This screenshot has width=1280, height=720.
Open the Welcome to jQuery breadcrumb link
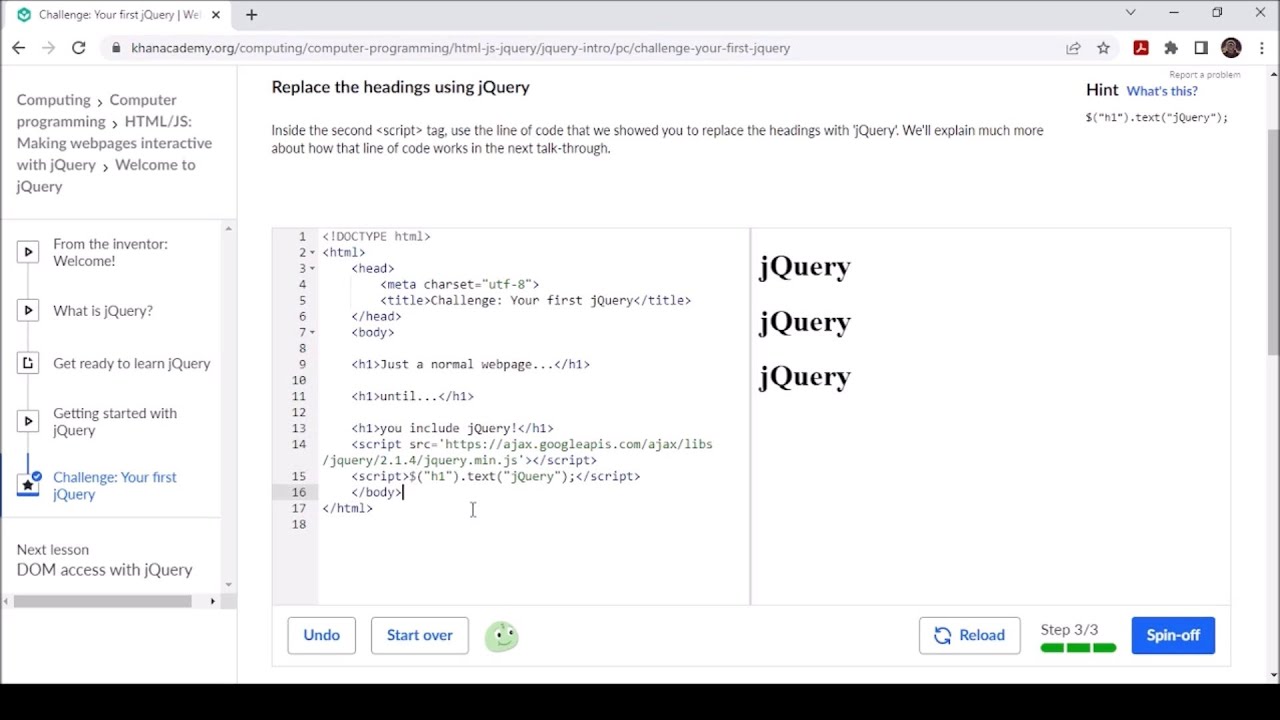(x=105, y=175)
